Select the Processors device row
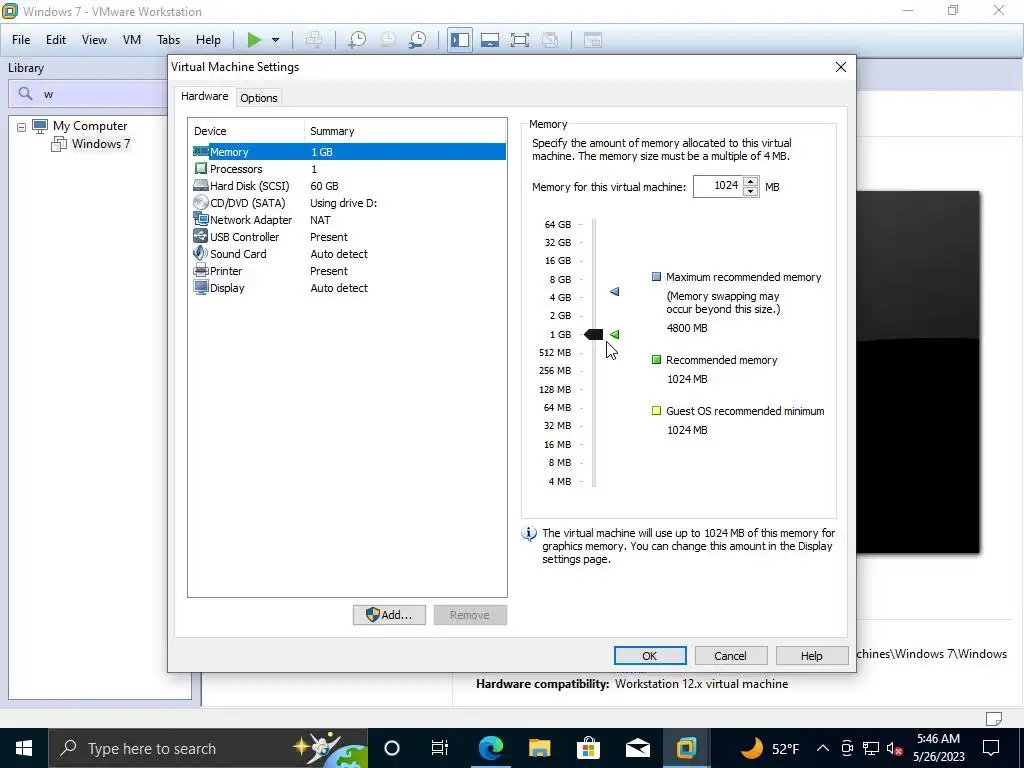 pos(349,168)
